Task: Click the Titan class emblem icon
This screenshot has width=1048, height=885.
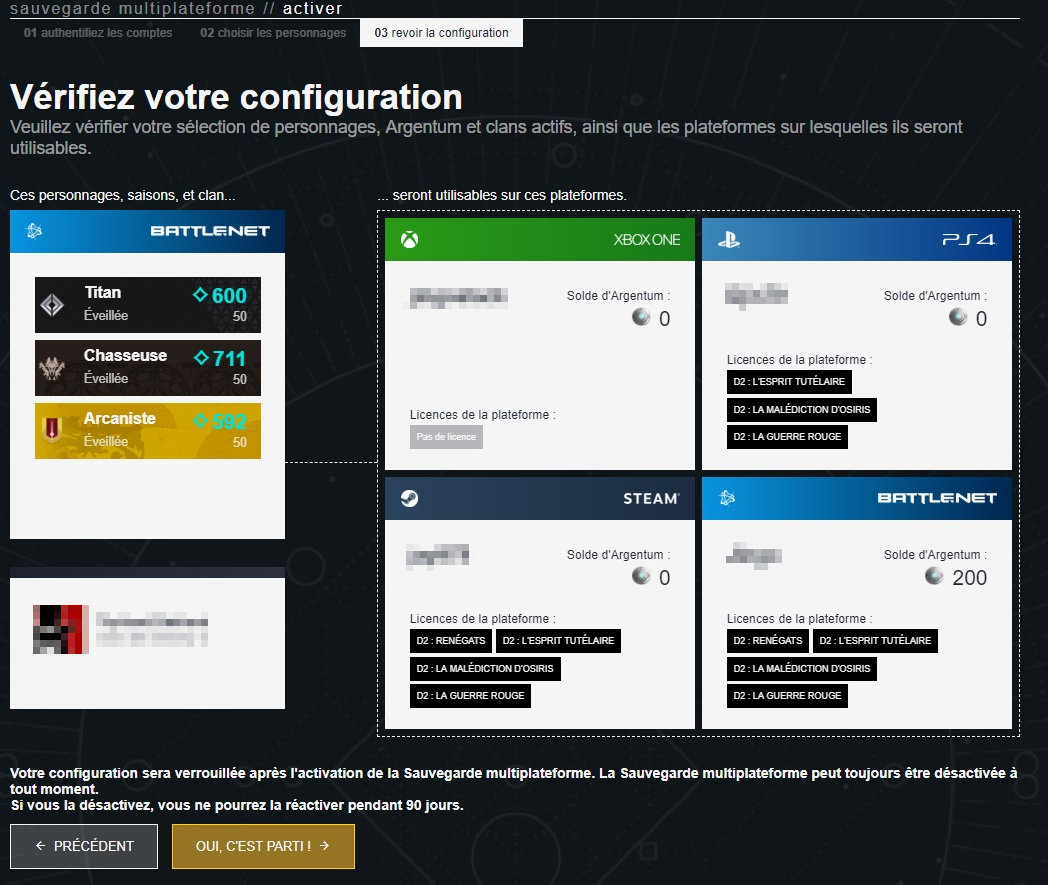Action: tap(52, 305)
